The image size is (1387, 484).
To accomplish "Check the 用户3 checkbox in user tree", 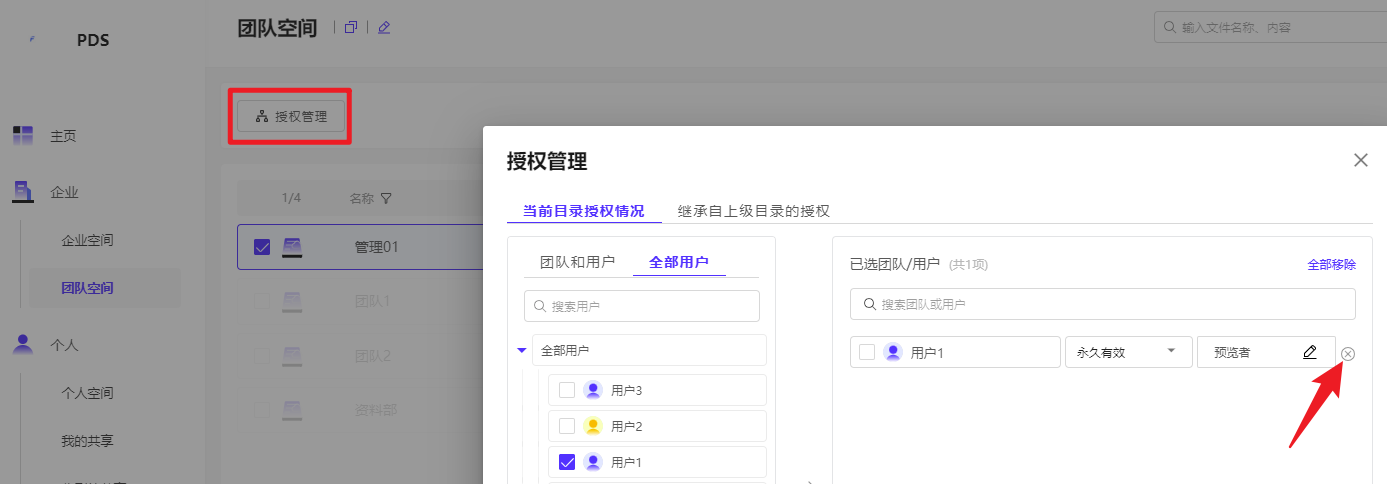I will (567, 390).
